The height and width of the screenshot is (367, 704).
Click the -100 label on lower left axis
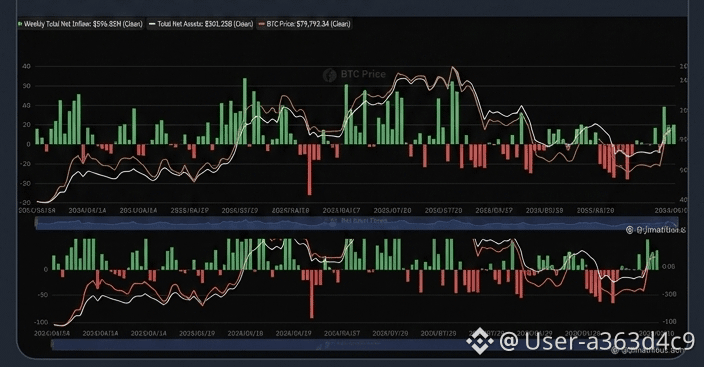41,323
